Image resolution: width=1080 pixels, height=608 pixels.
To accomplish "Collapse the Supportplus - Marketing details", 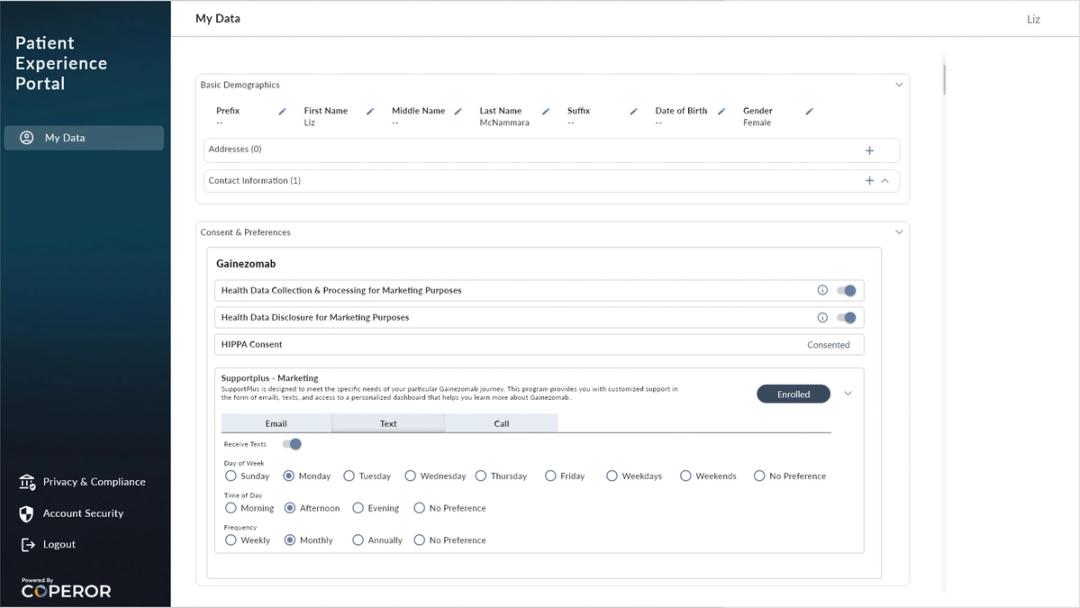I will 847,393.
